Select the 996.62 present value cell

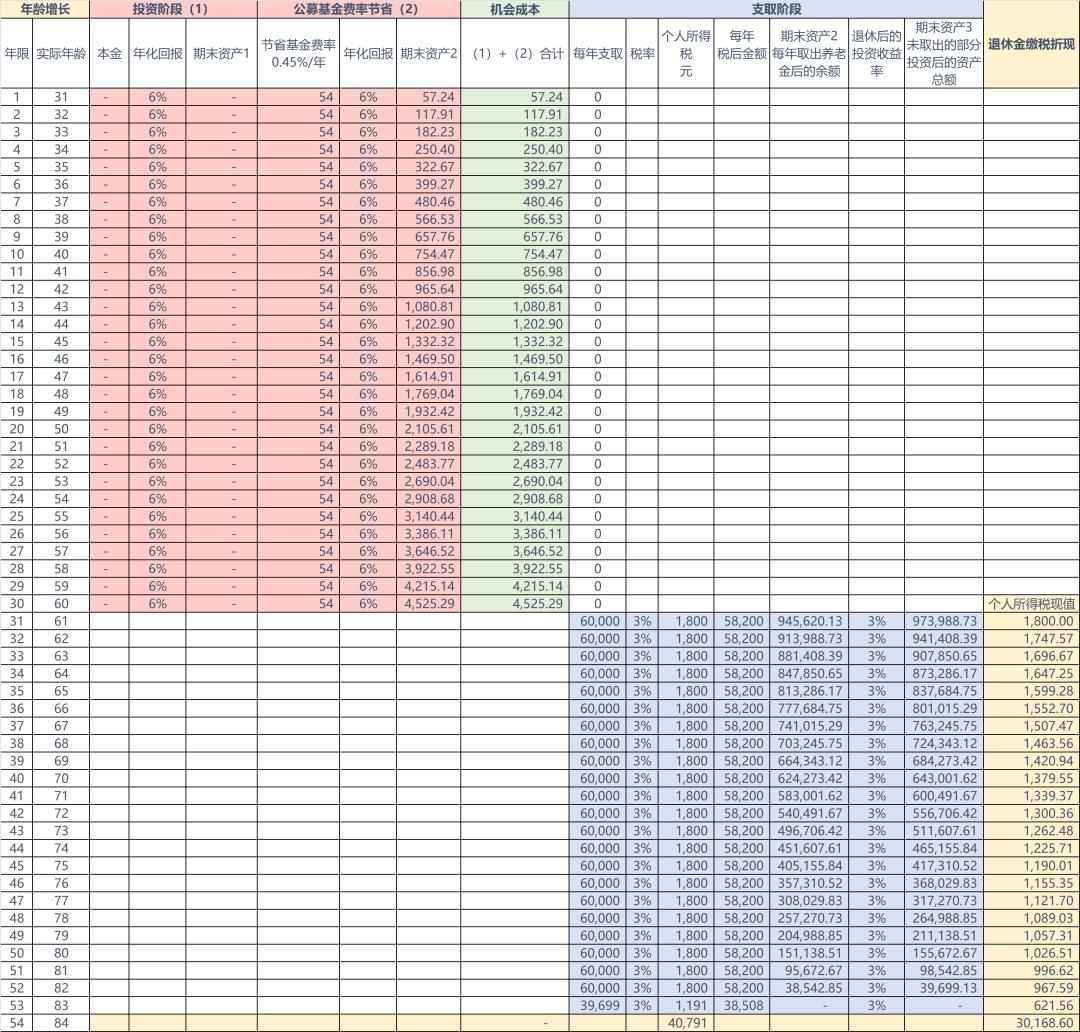click(1032, 971)
